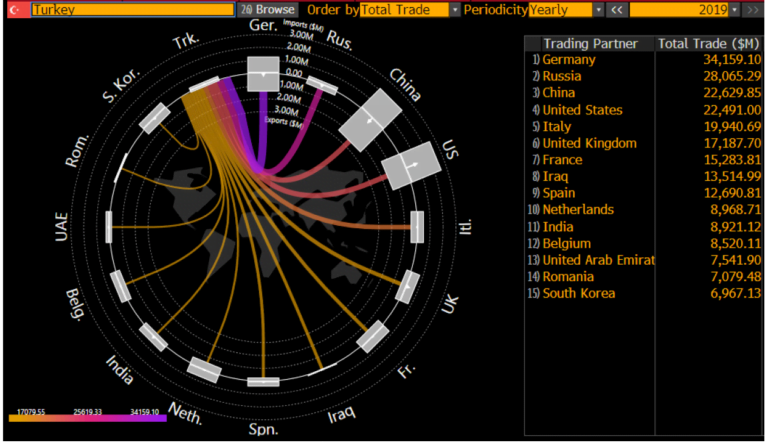Advance to next year with >> button
Image resolution: width=768 pixels, height=443 pixels.
coord(755,9)
